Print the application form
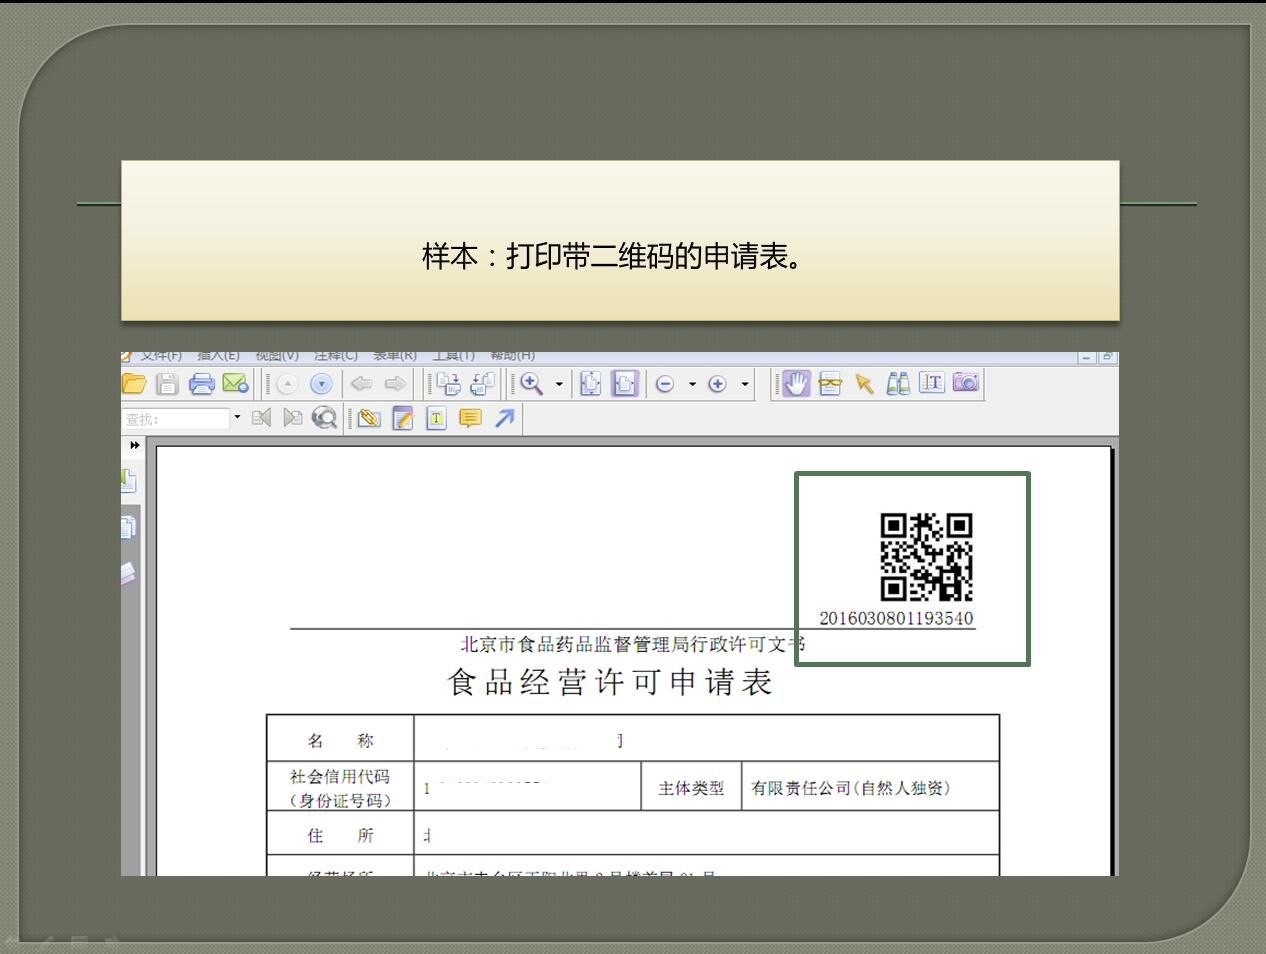Screen dimensions: 1266x954 click(202, 383)
